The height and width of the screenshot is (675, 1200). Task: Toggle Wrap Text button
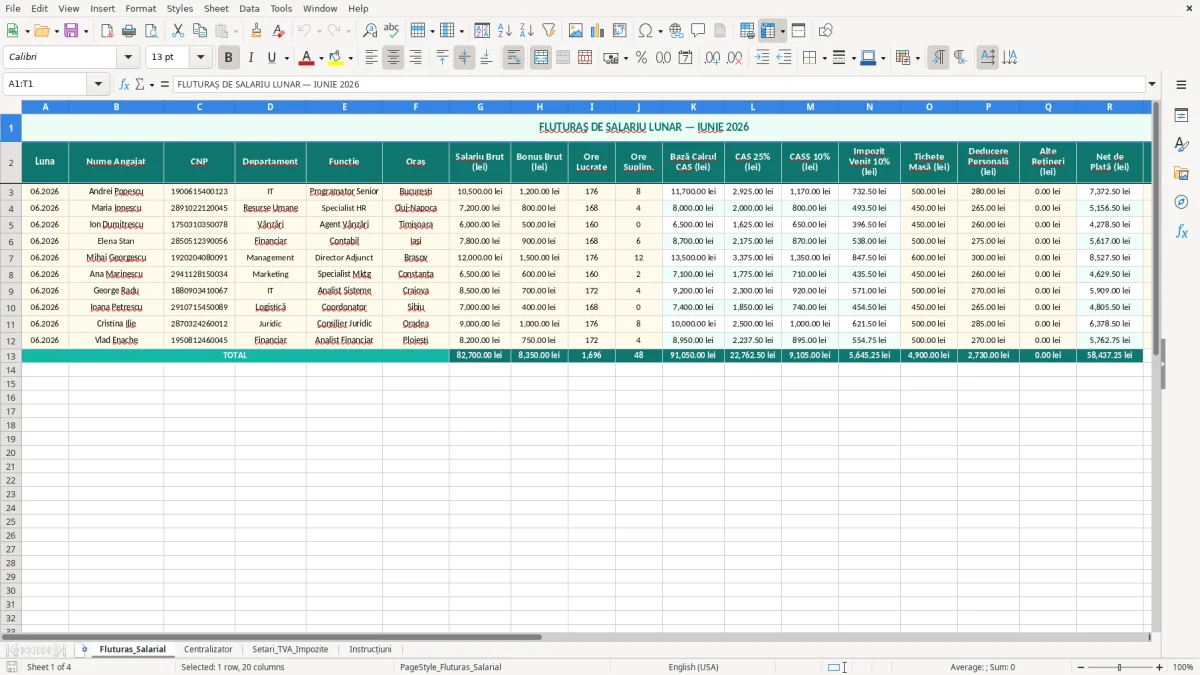514,58
